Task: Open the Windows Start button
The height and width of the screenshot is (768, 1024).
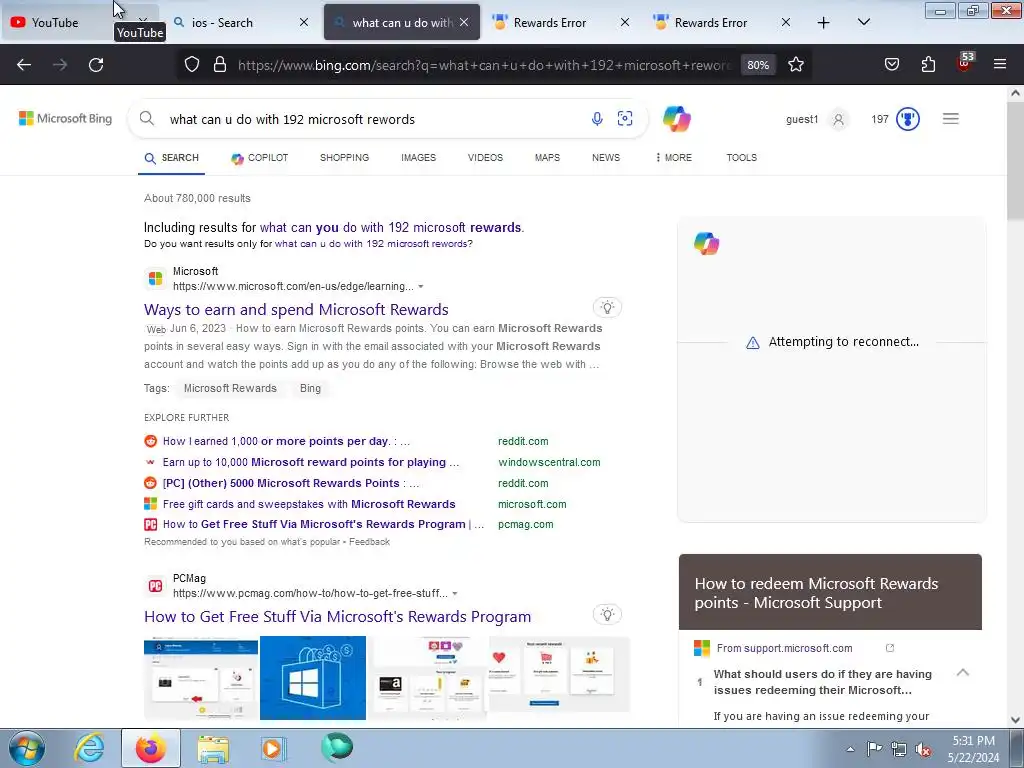Action: point(27,748)
